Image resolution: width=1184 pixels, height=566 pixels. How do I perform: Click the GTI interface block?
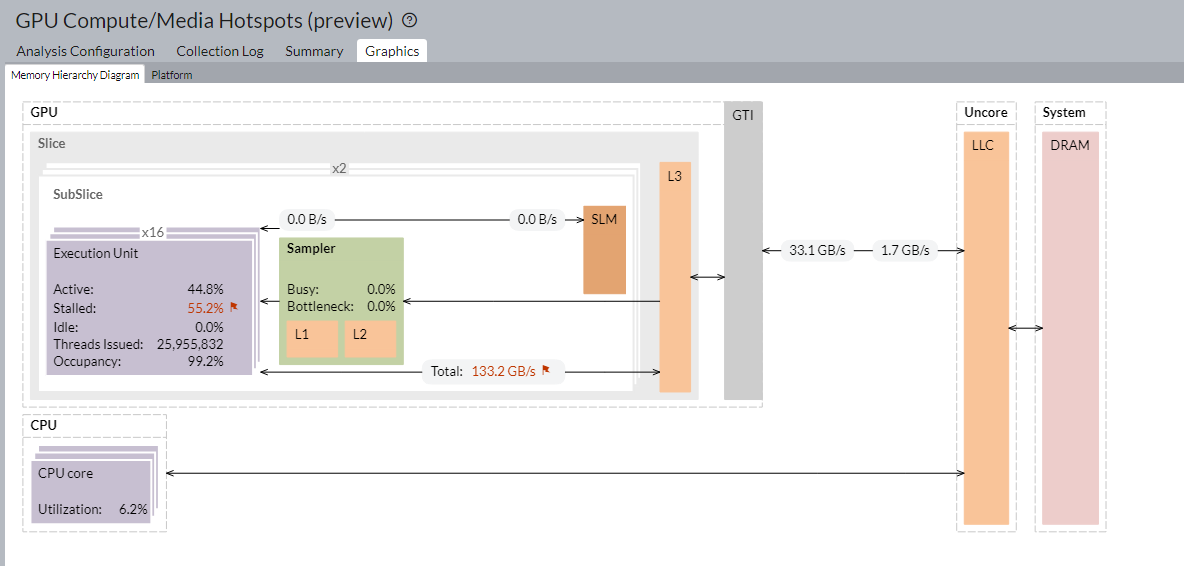click(x=743, y=251)
